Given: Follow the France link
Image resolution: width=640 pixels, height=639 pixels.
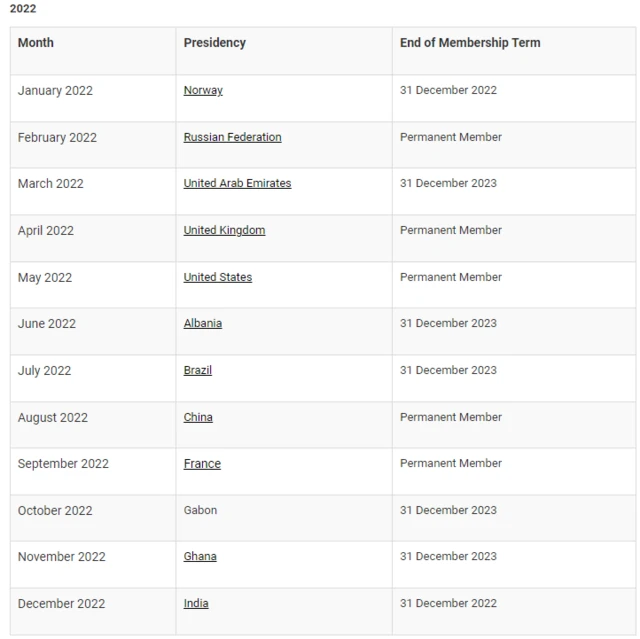Looking at the screenshot, I should pyautogui.click(x=202, y=464).
